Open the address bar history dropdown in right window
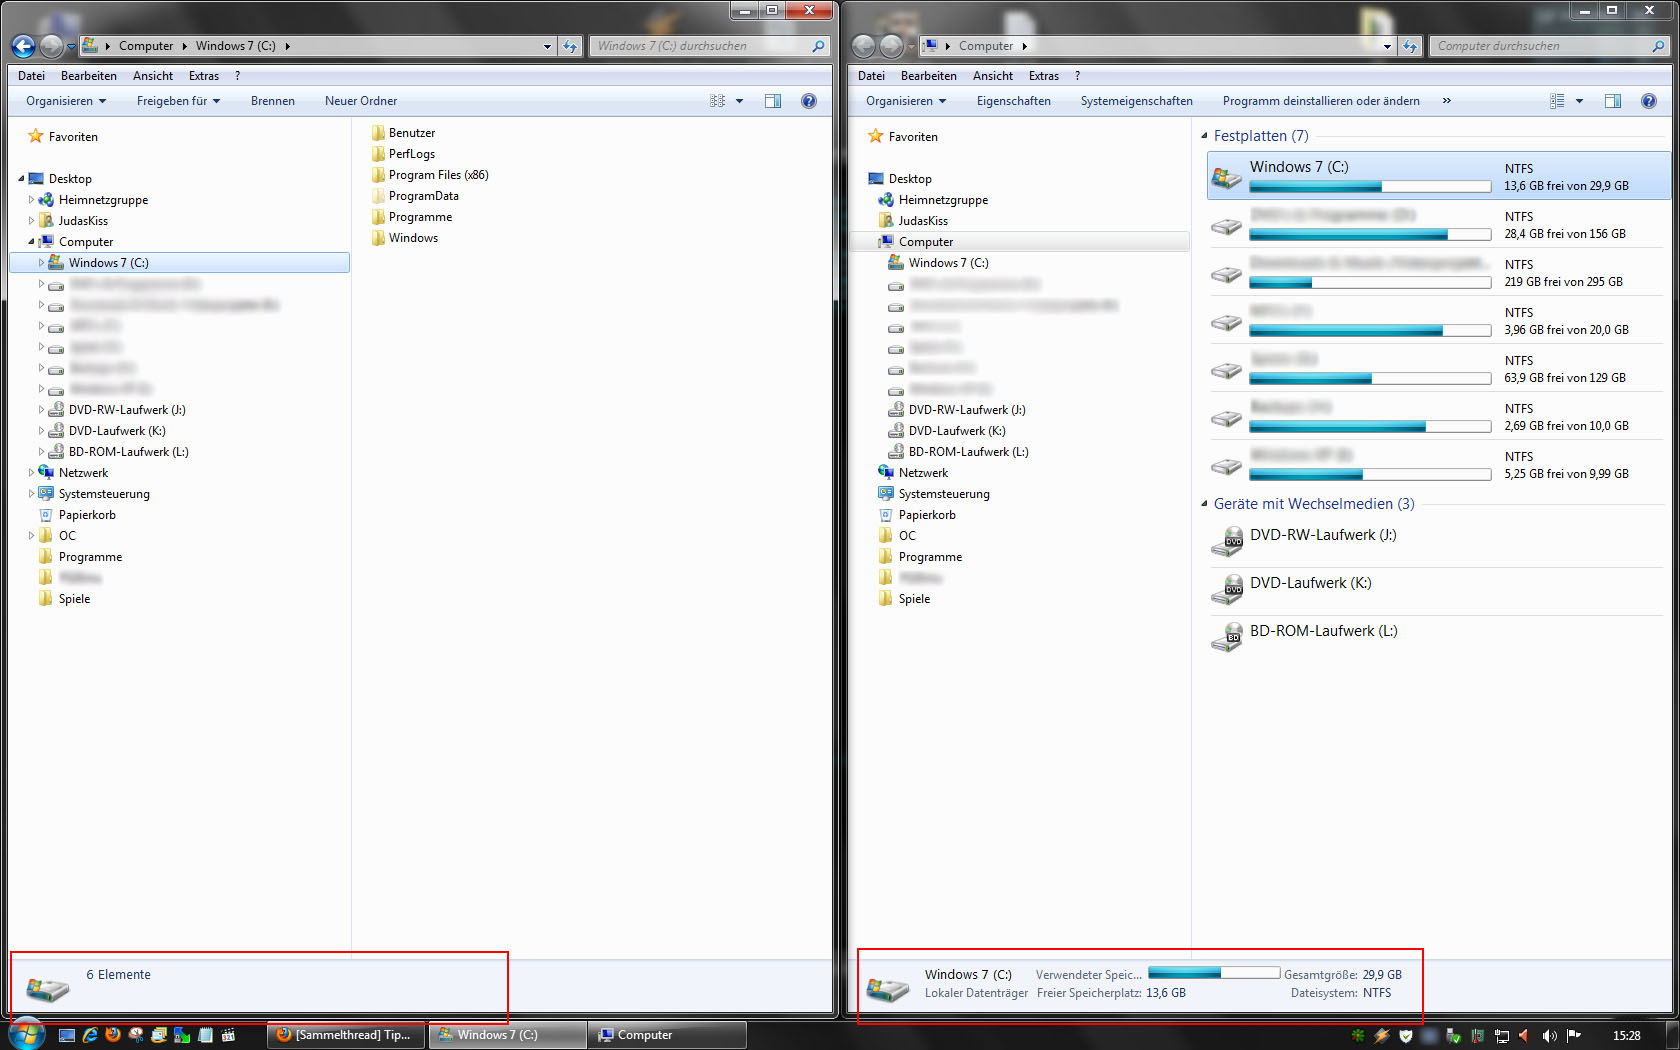The image size is (1680, 1050). 1387,46
